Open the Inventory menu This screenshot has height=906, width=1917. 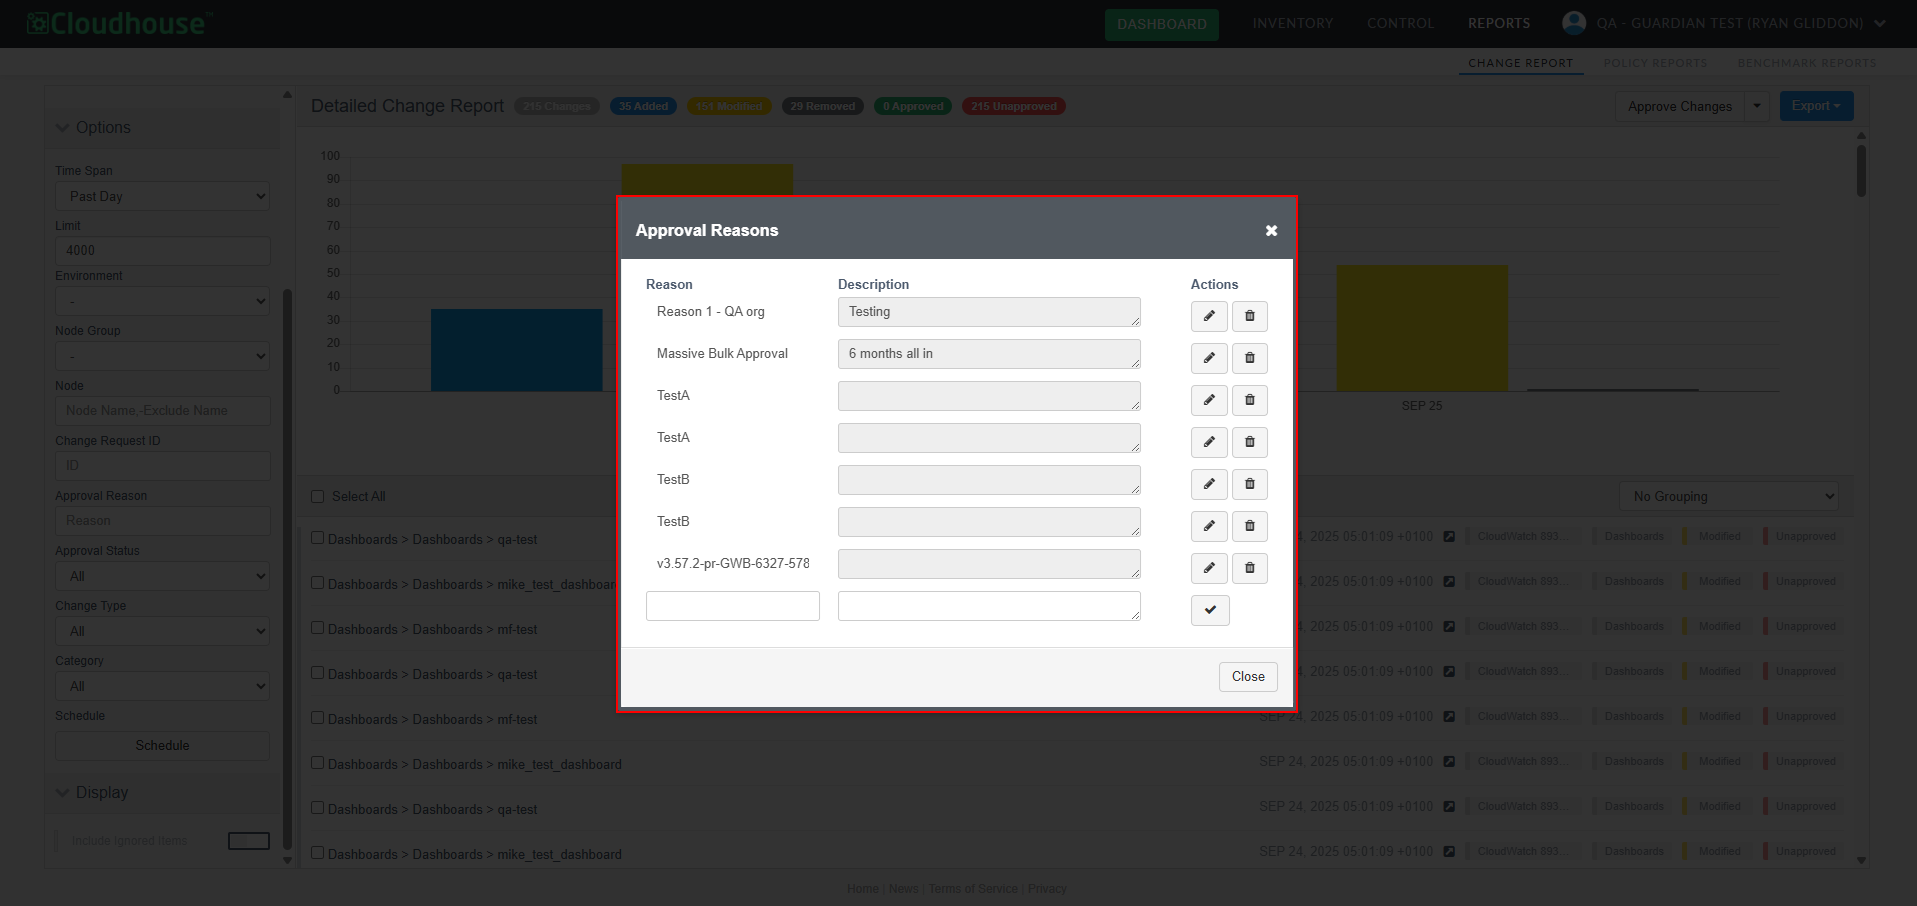point(1292,23)
